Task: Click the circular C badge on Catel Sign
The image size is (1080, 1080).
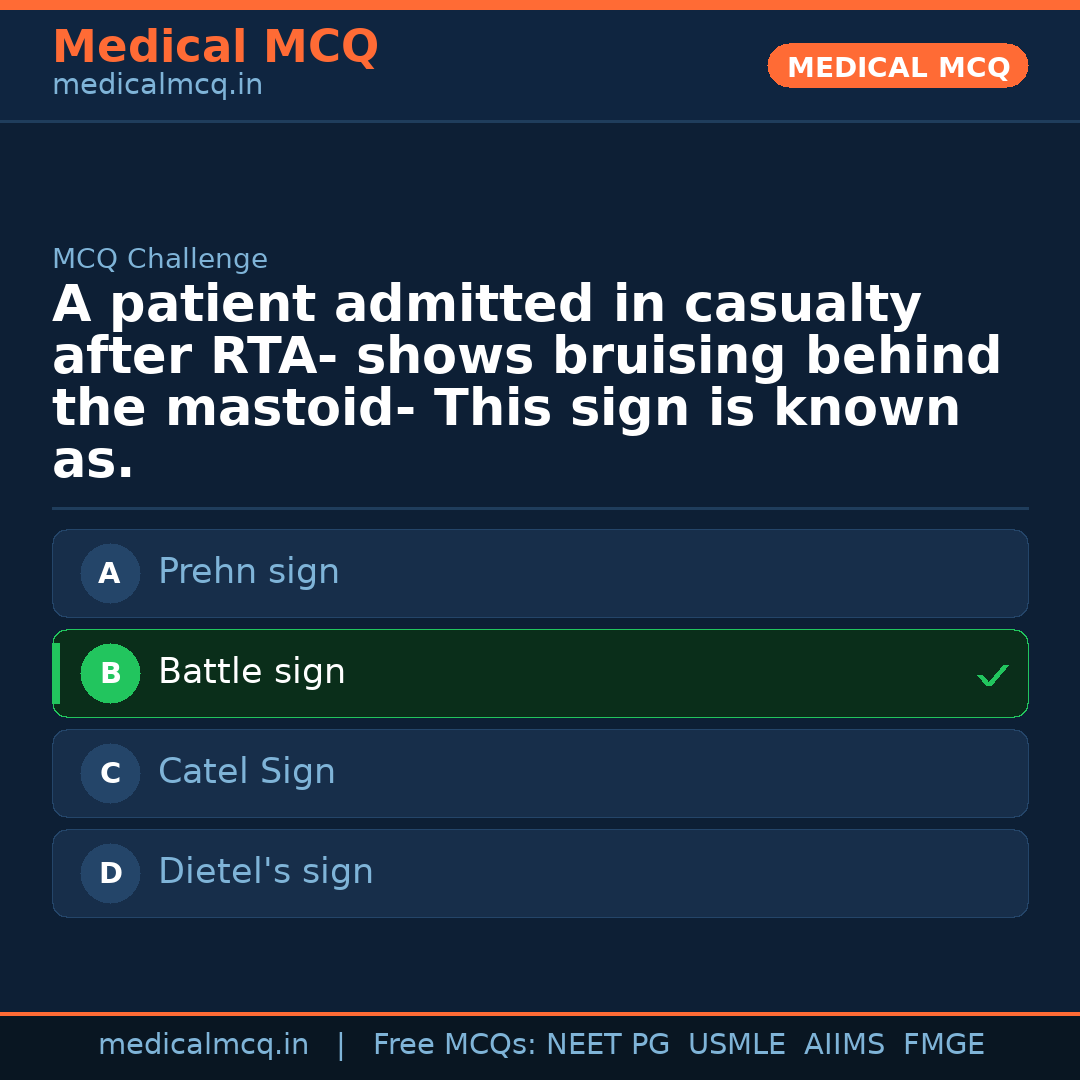Action: [110, 773]
